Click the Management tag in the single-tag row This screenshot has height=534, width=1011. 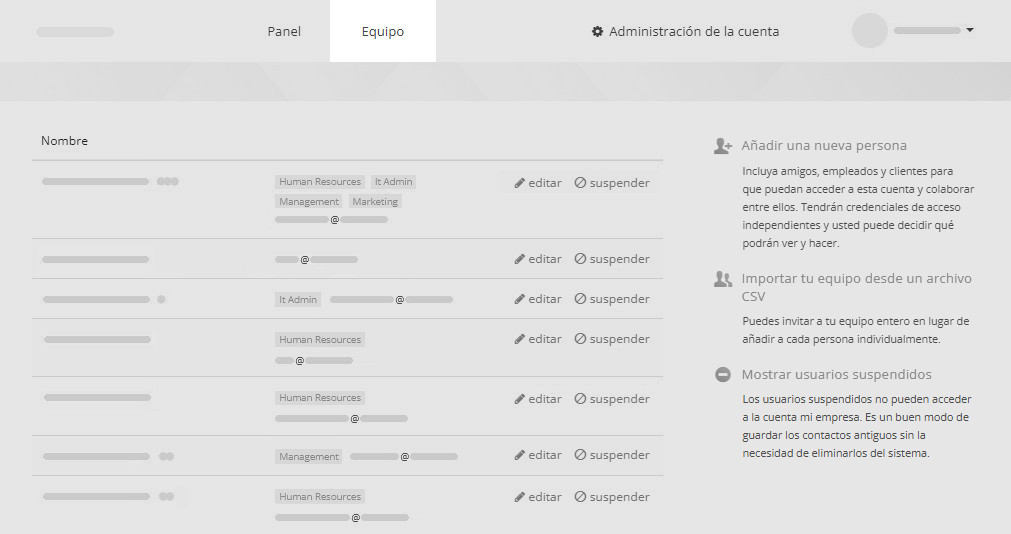point(309,457)
